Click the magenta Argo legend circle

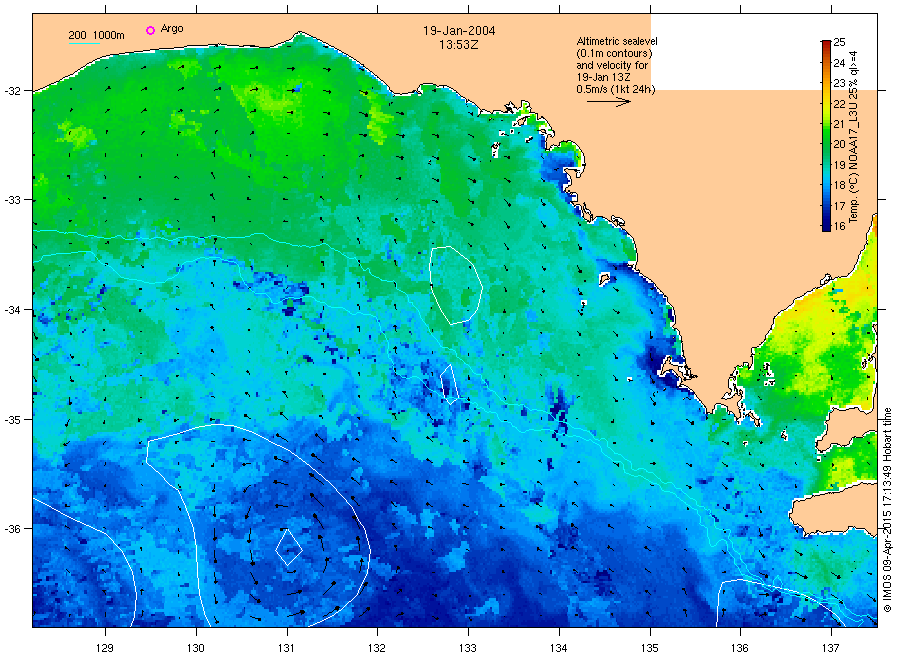pos(150,30)
